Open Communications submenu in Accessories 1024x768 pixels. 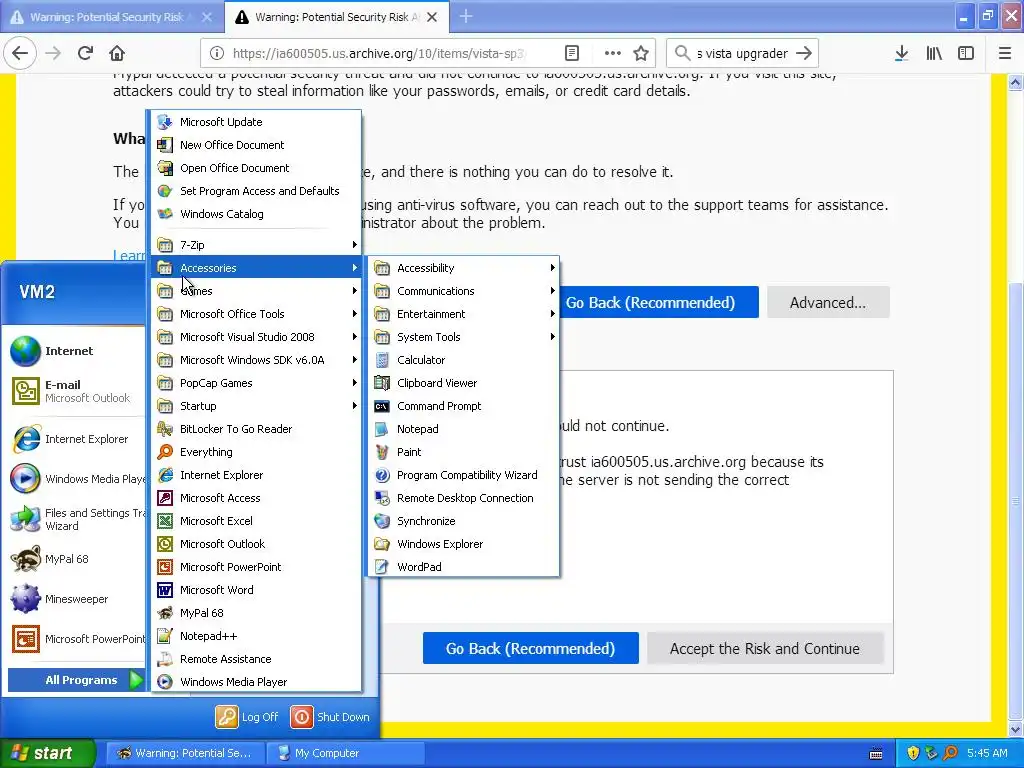[x=464, y=291]
